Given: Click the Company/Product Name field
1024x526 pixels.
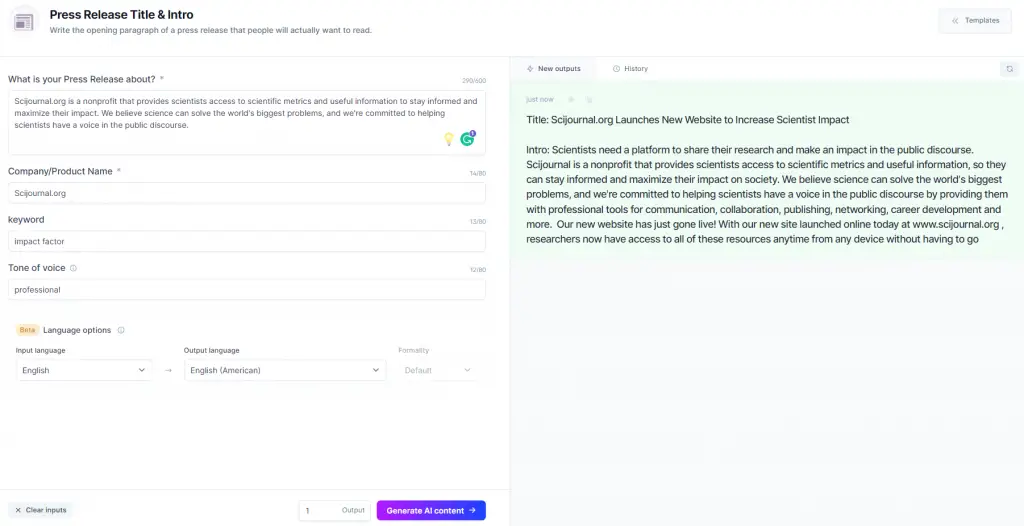Looking at the screenshot, I should click(x=247, y=193).
